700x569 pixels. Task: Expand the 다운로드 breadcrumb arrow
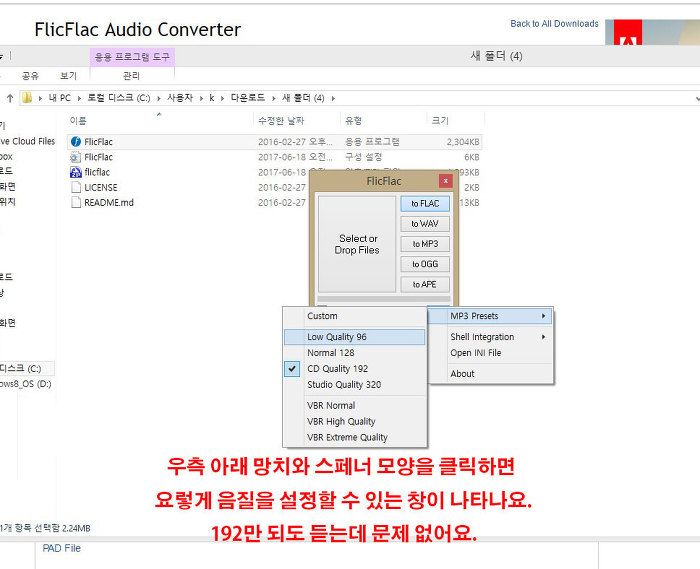point(274,98)
